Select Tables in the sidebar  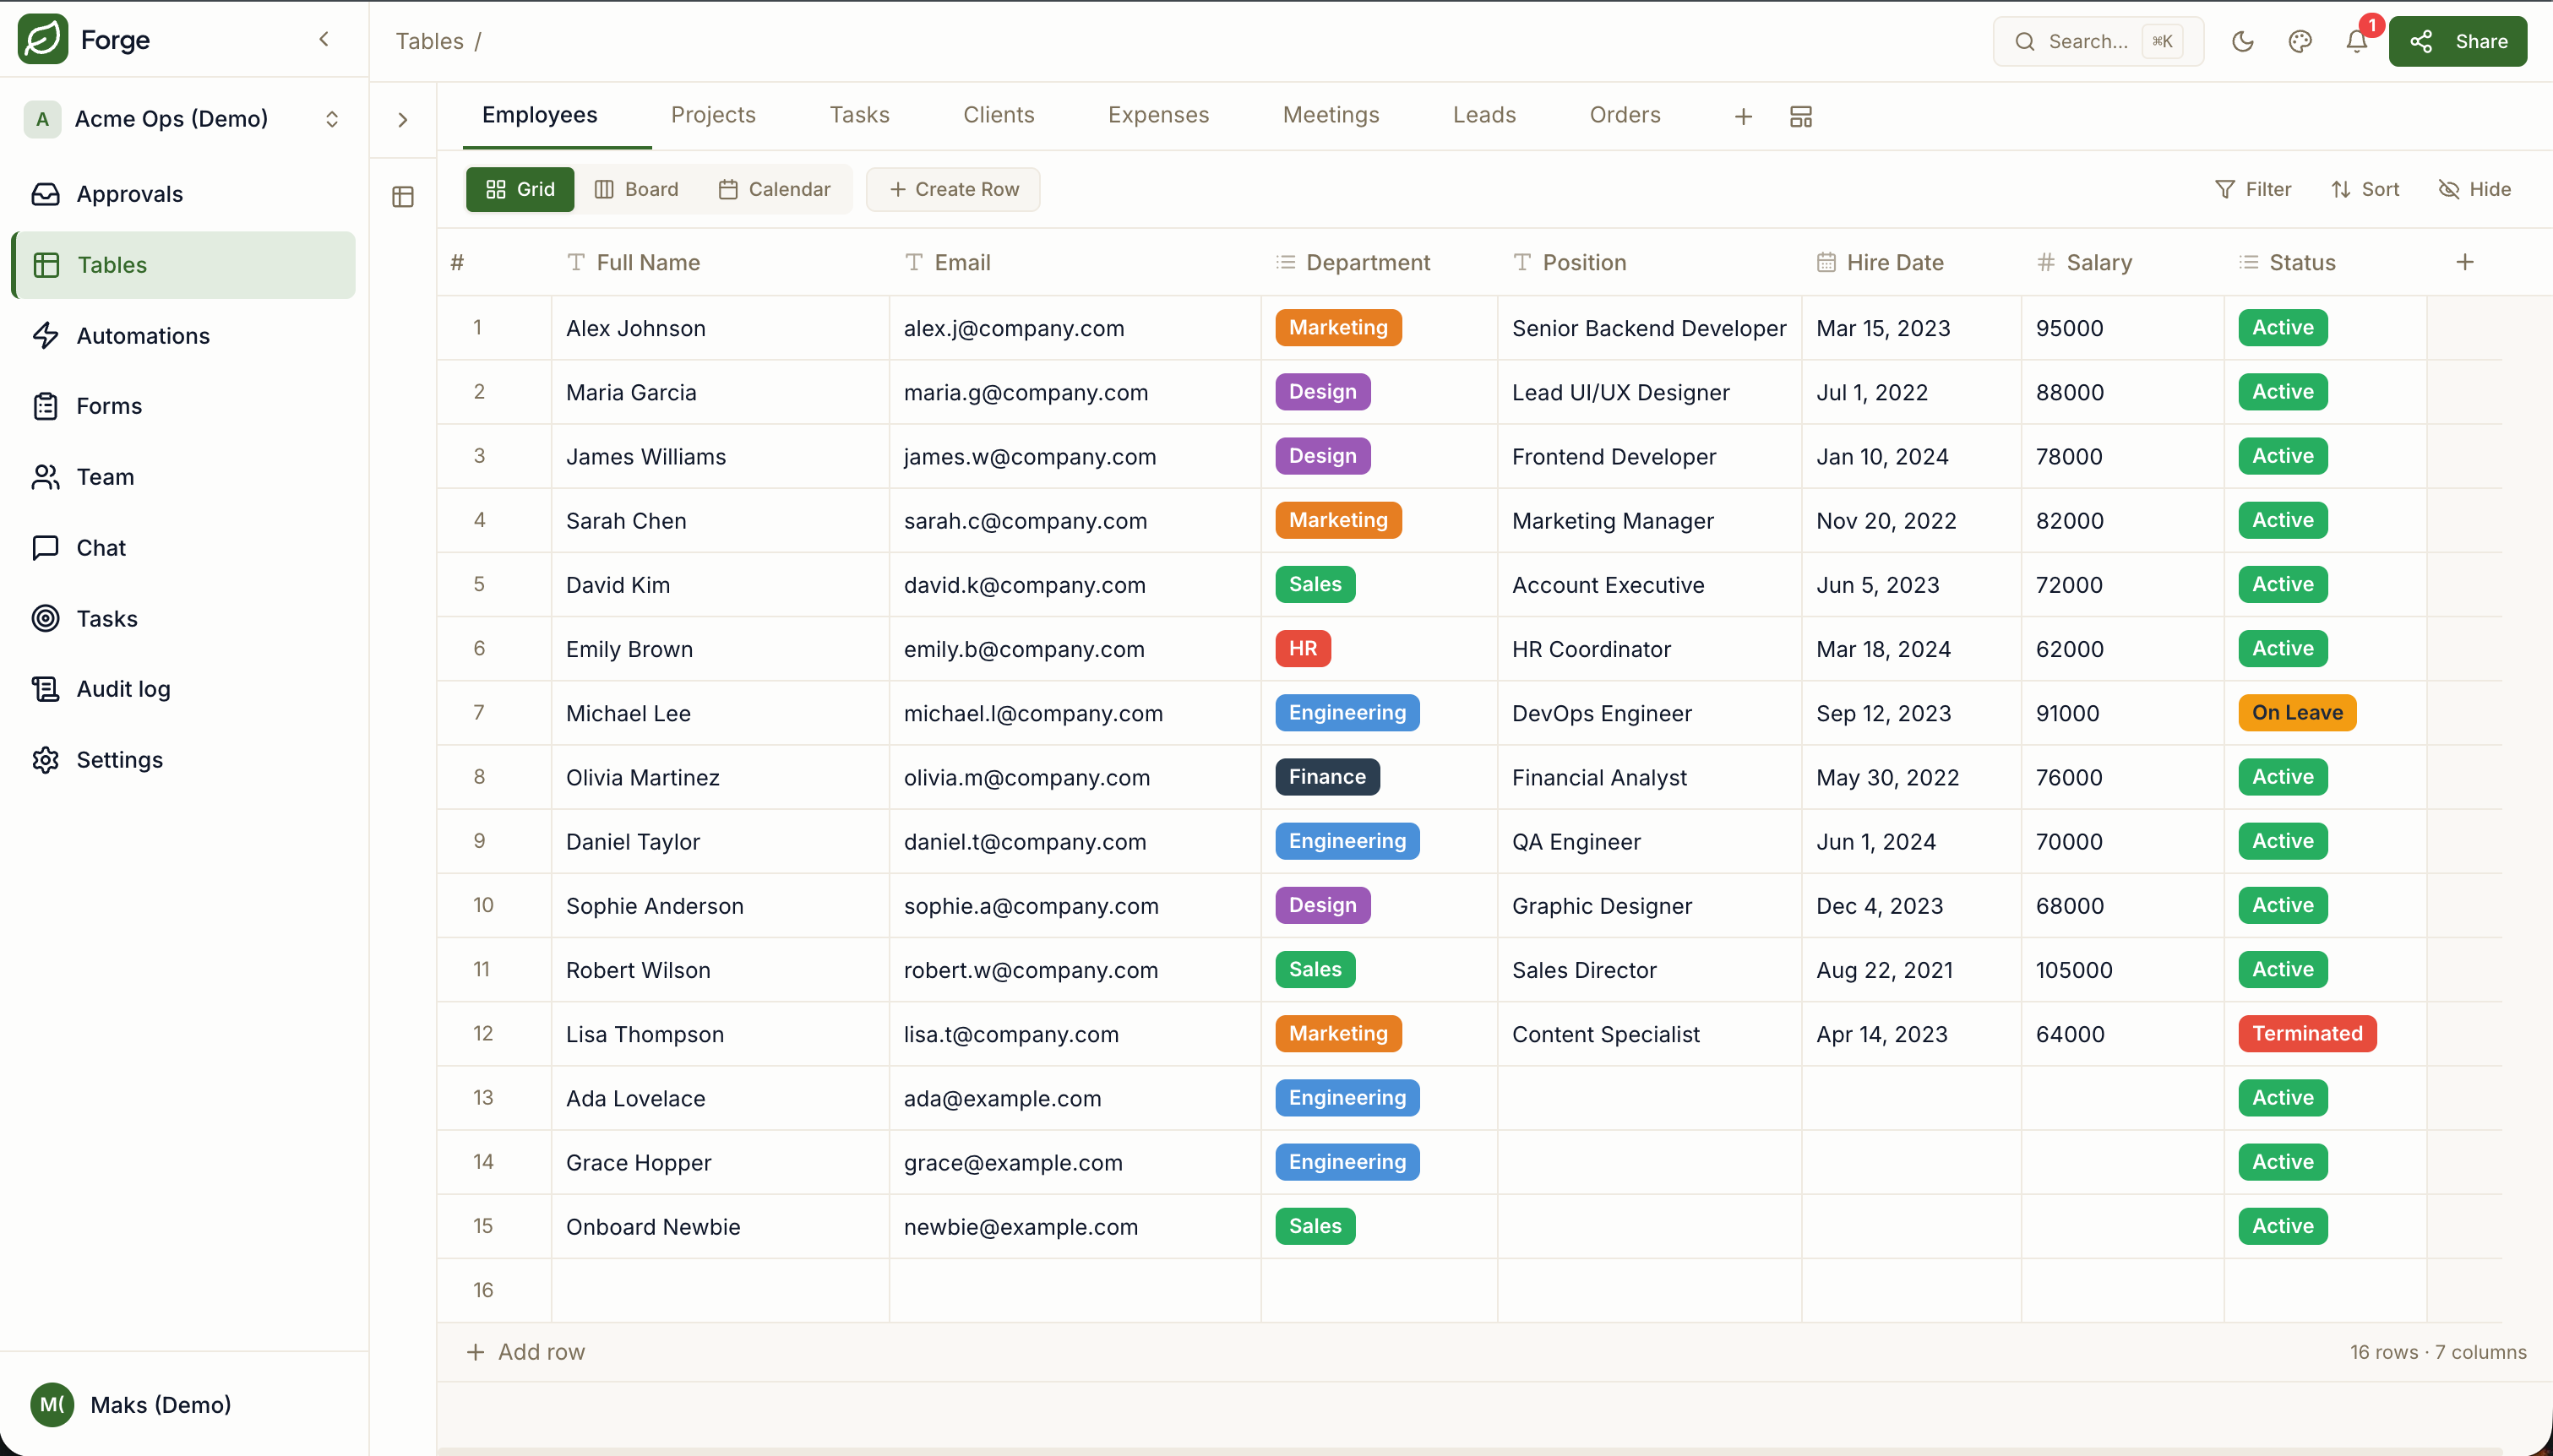click(184, 265)
